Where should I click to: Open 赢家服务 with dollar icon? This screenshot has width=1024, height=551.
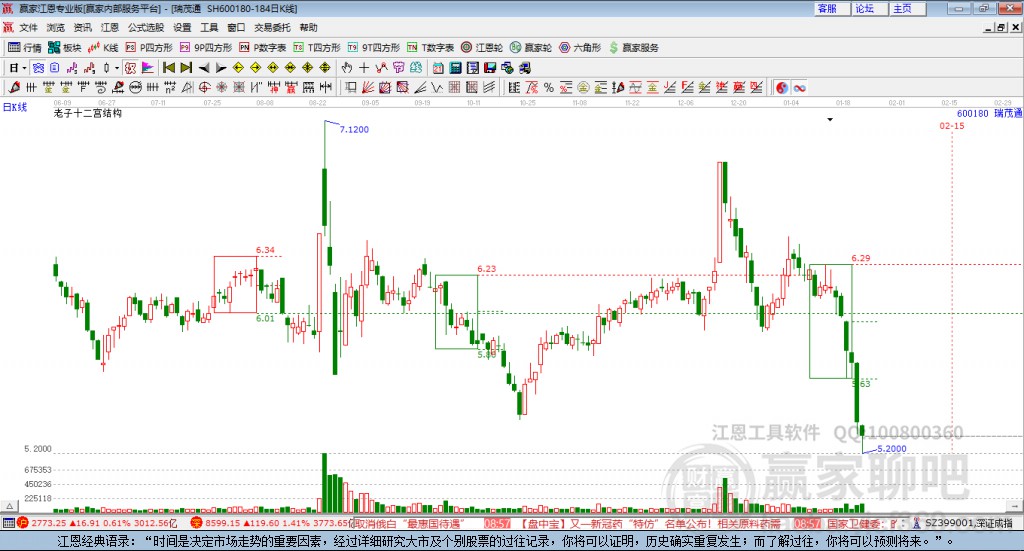[x=633, y=48]
